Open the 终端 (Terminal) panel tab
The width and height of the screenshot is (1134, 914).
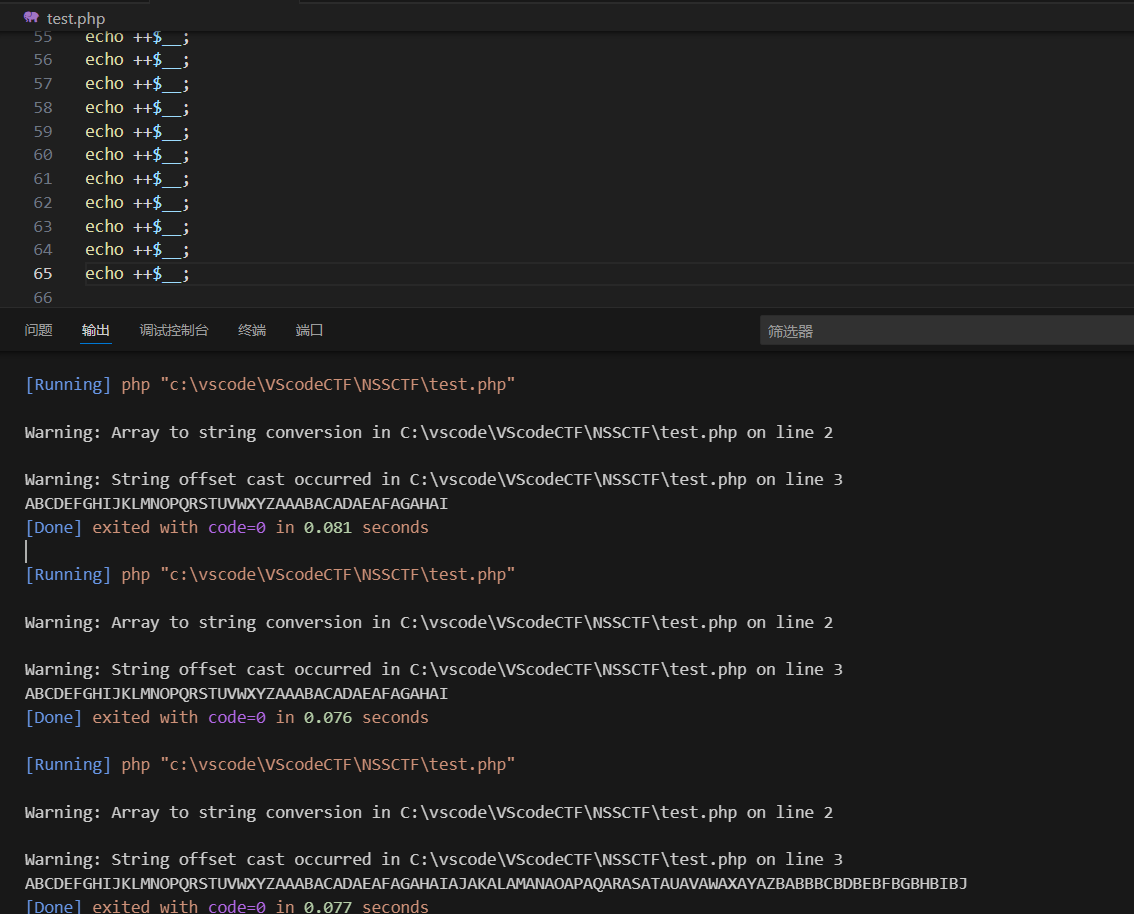pyautogui.click(x=252, y=330)
